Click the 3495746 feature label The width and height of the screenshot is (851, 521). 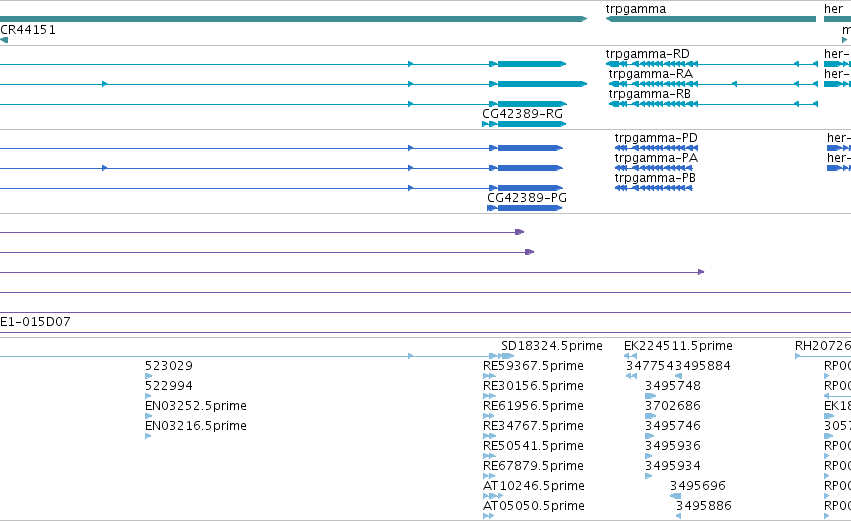click(x=672, y=426)
